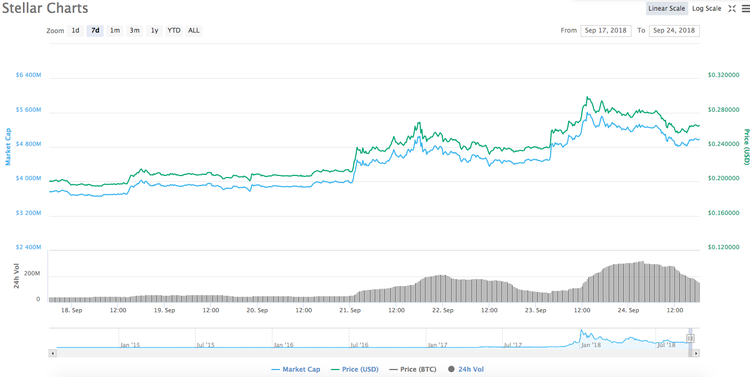Edit the To date field

pyautogui.click(x=674, y=31)
